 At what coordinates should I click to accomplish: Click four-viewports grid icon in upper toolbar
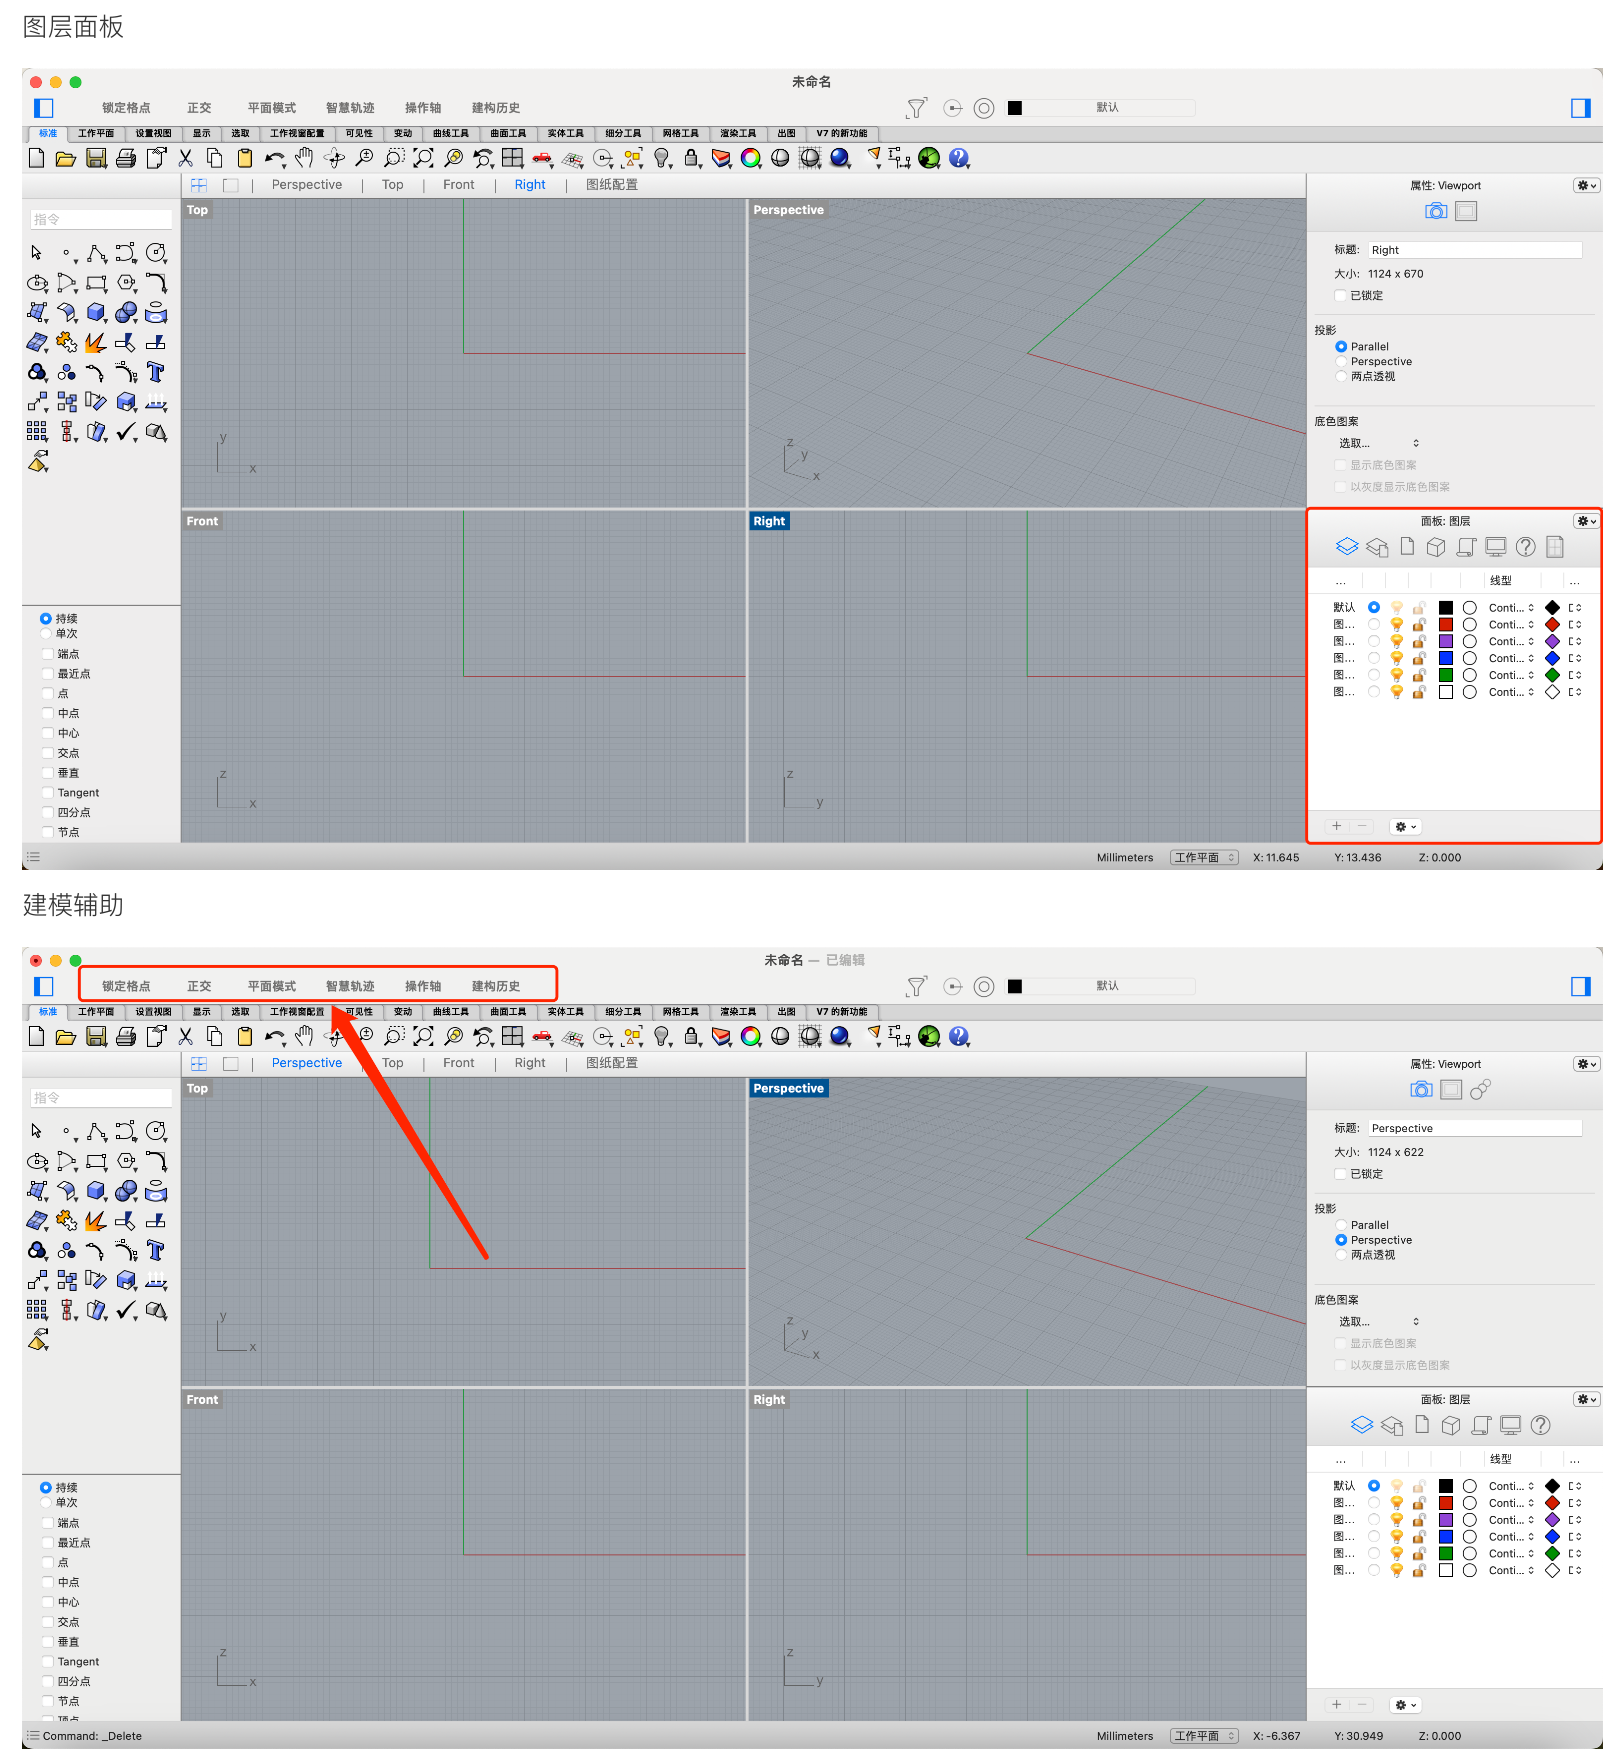click(513, 158)
